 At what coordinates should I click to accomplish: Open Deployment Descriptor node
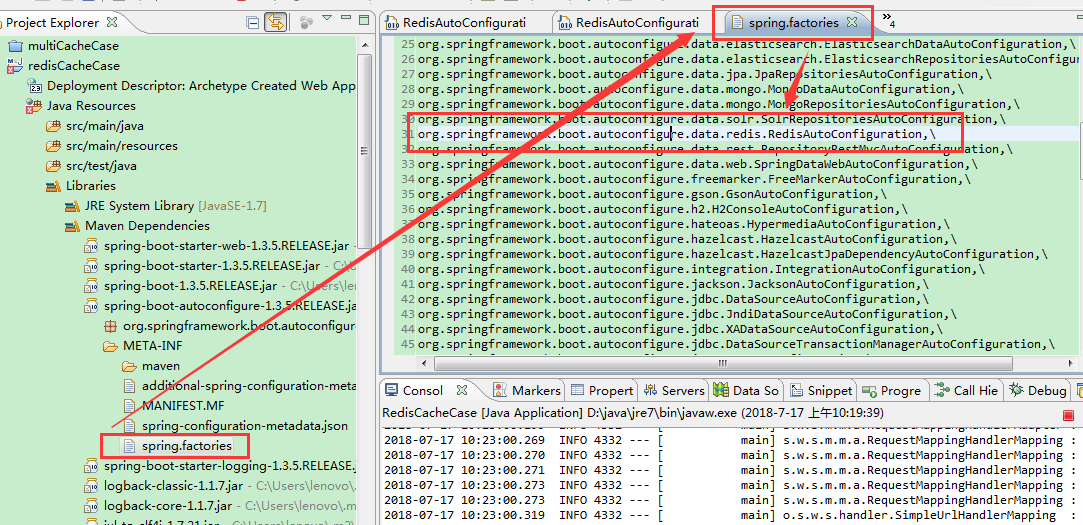[200, 86]
